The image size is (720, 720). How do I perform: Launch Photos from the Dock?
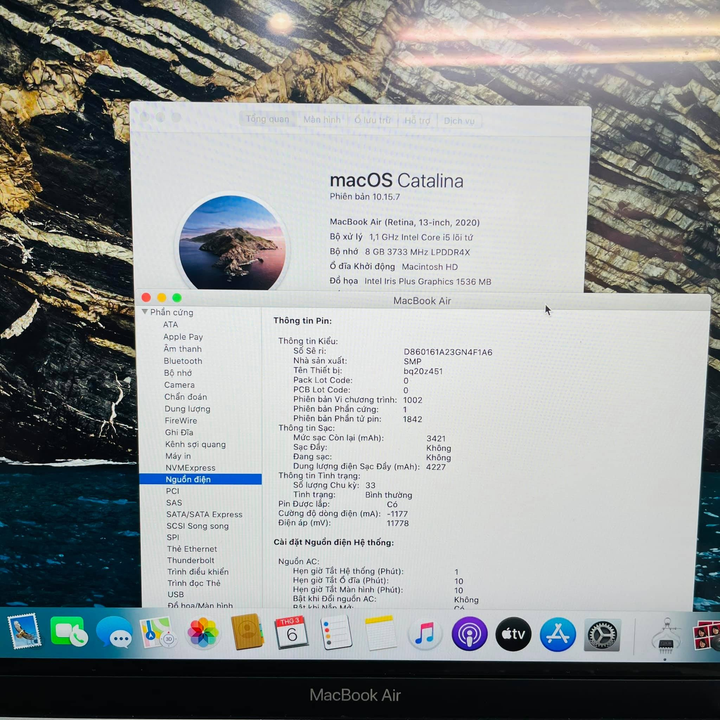202,633
